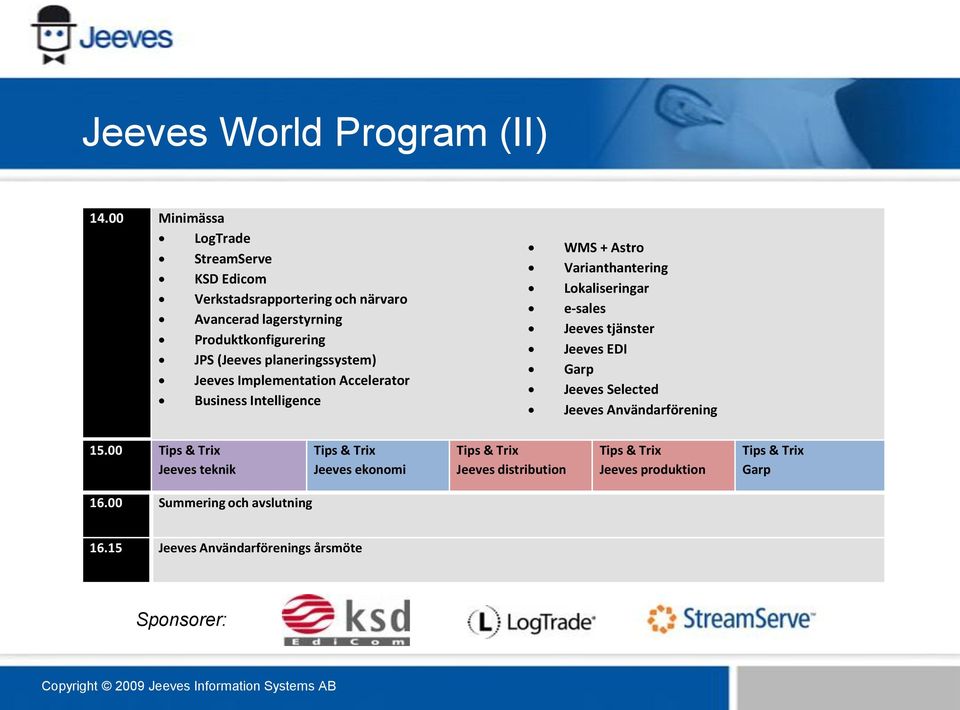Click 'WMS + Astro' bullet item
Viewport: 960px width, 710px height.
click(x=604, y=247)
